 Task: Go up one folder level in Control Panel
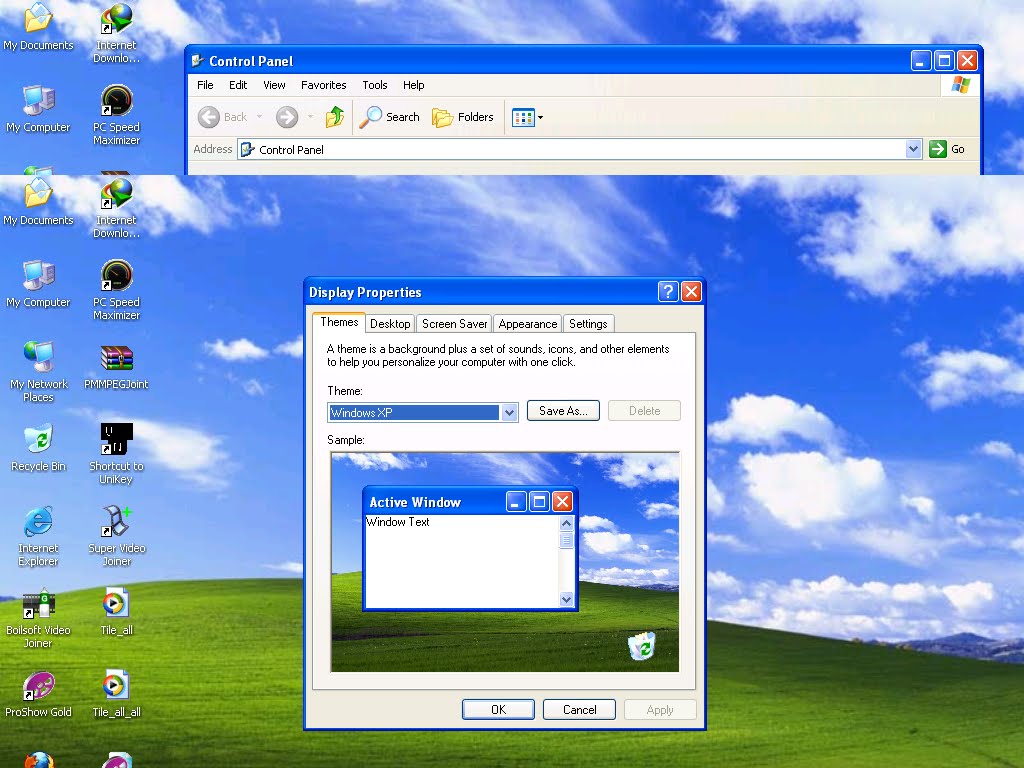tap(335, 117)
